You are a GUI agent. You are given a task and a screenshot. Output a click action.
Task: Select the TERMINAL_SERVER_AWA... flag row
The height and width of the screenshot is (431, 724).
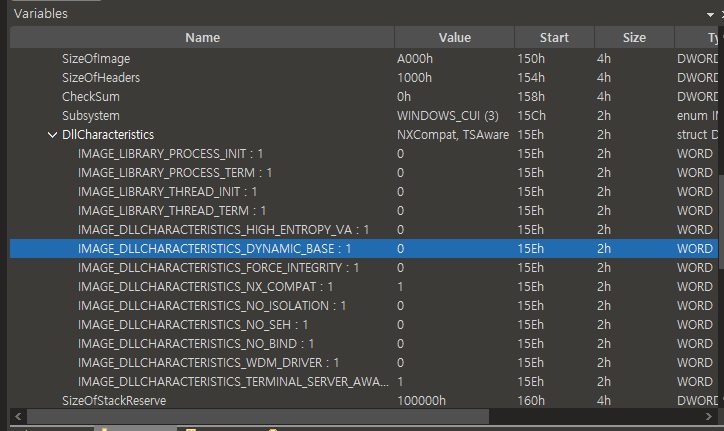coord(364,382)
